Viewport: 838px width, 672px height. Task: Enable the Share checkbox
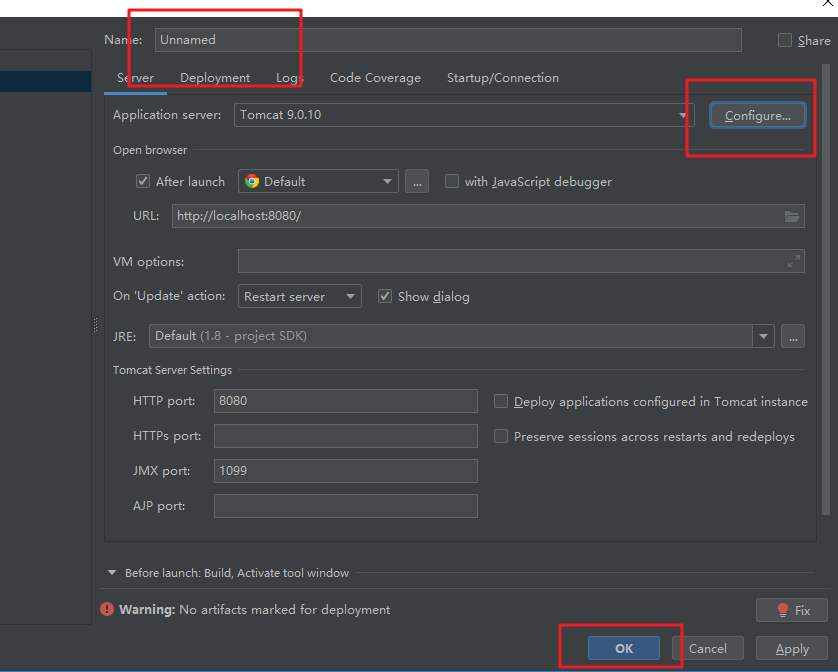(785, 40)
